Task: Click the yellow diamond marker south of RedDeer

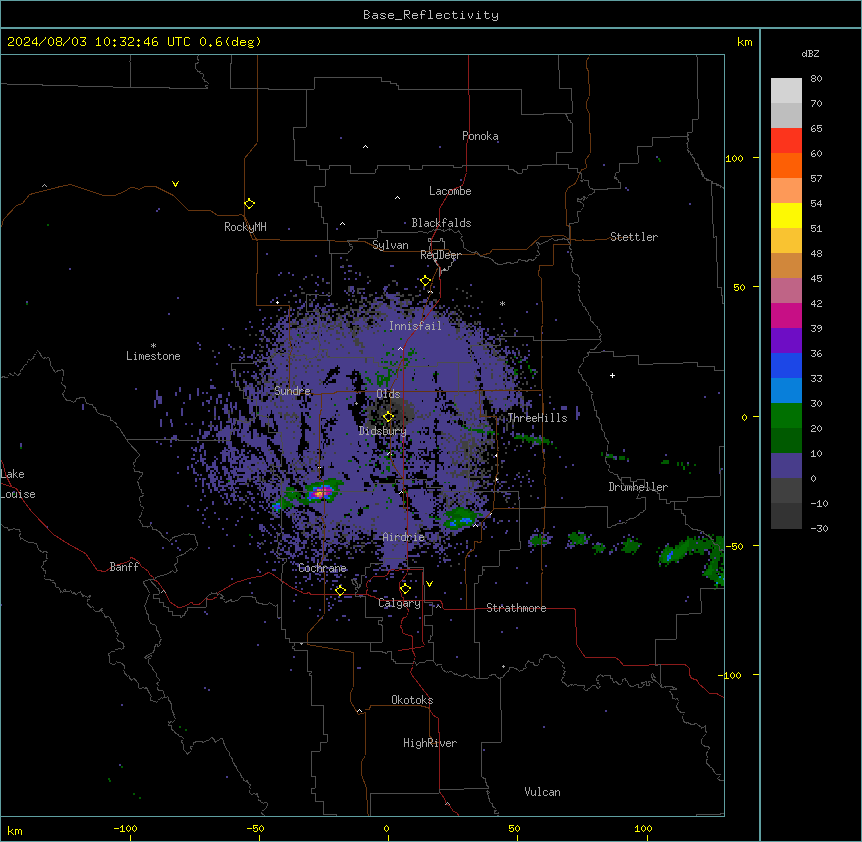Action: pyautogui.click(x=426, y=281)
